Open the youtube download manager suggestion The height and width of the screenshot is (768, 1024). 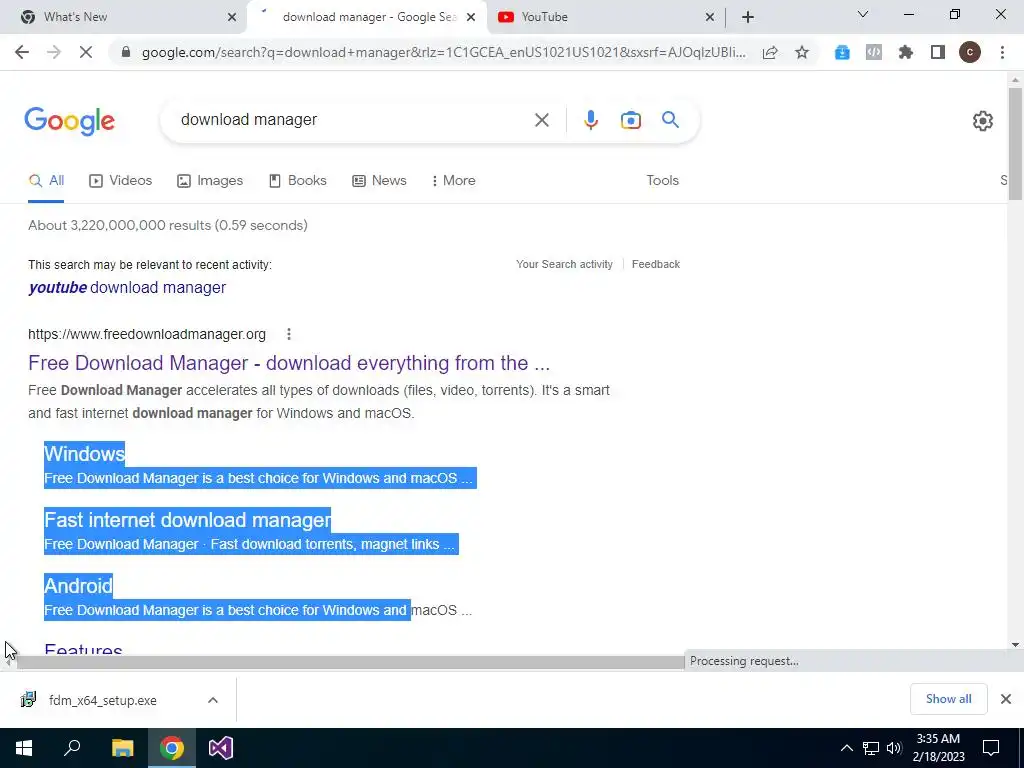tap(127, 288)
